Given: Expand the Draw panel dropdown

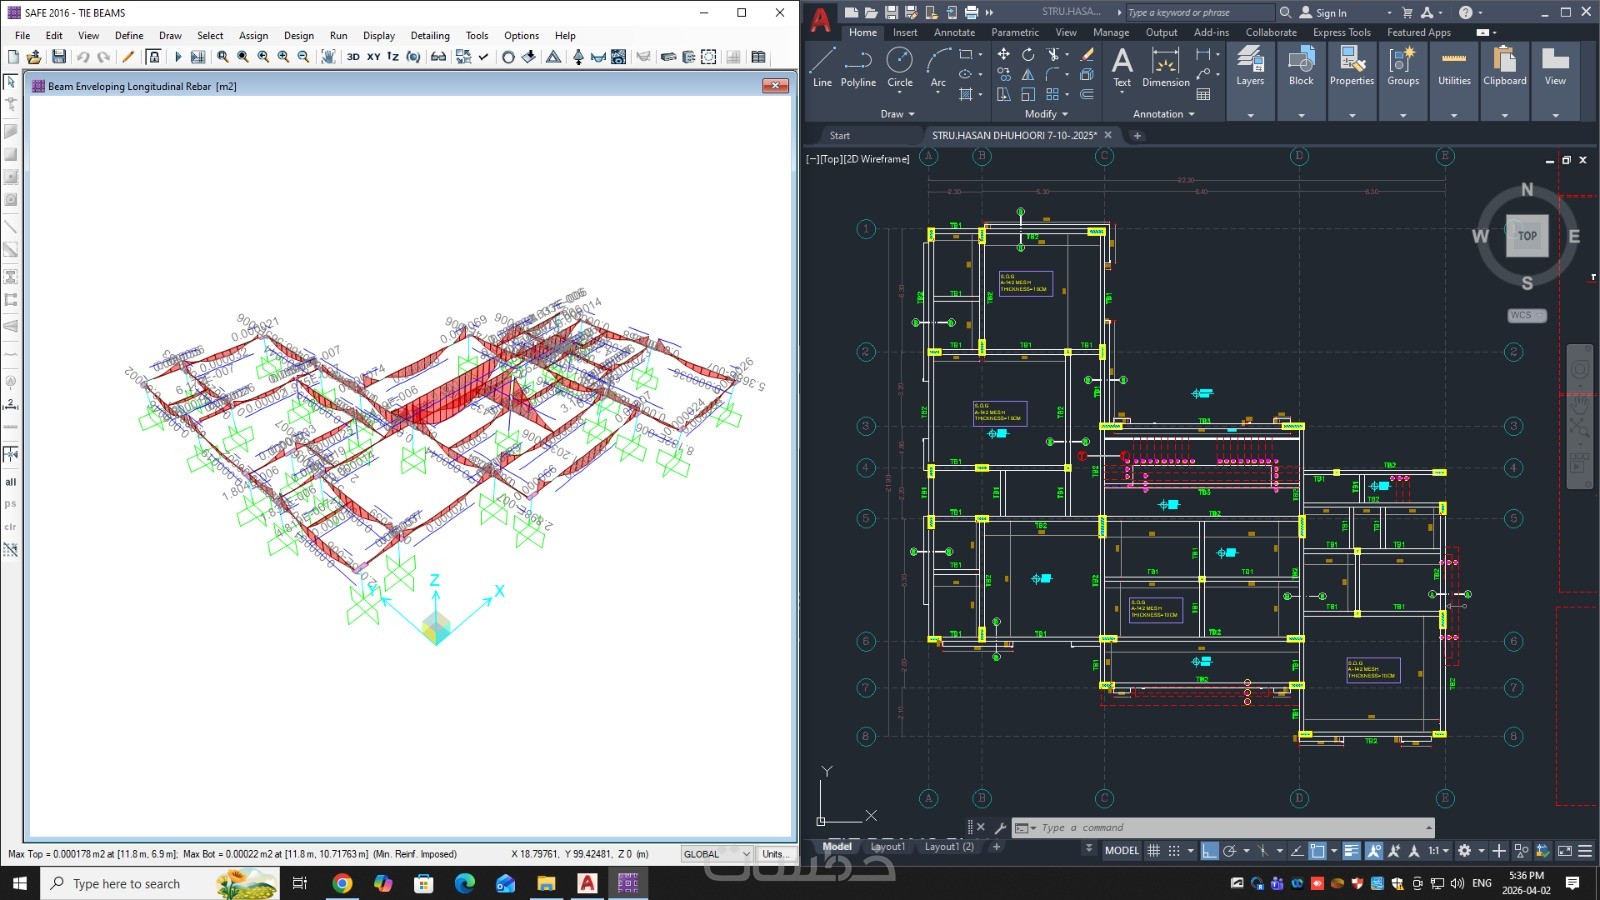Looking at the screenshot, I should [x=898, y=114].
